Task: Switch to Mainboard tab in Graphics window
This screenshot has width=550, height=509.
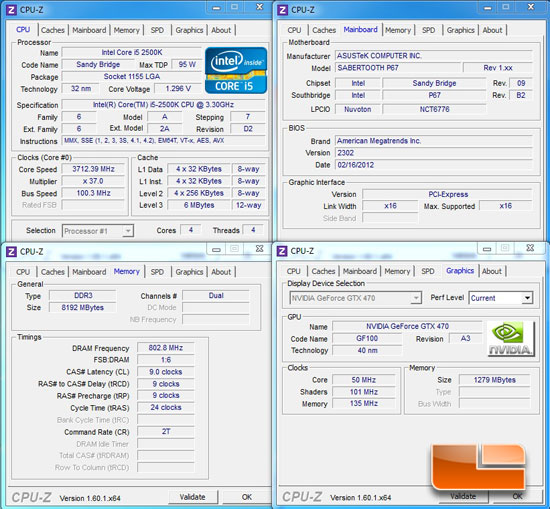Action: click(x=360, y=271)
